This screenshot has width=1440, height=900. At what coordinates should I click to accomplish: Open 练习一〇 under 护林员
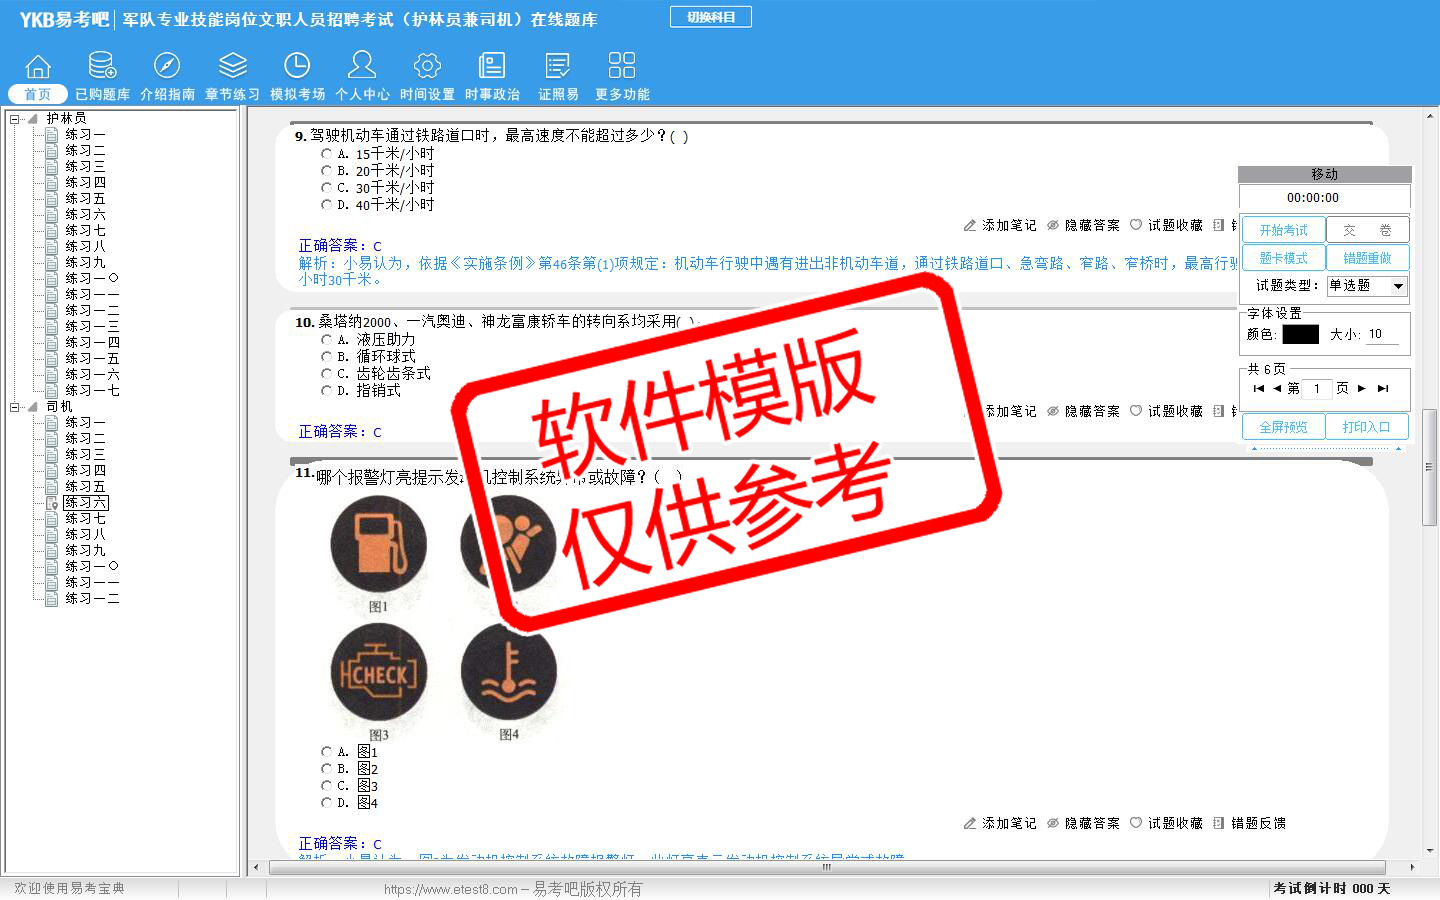point(92,279)
